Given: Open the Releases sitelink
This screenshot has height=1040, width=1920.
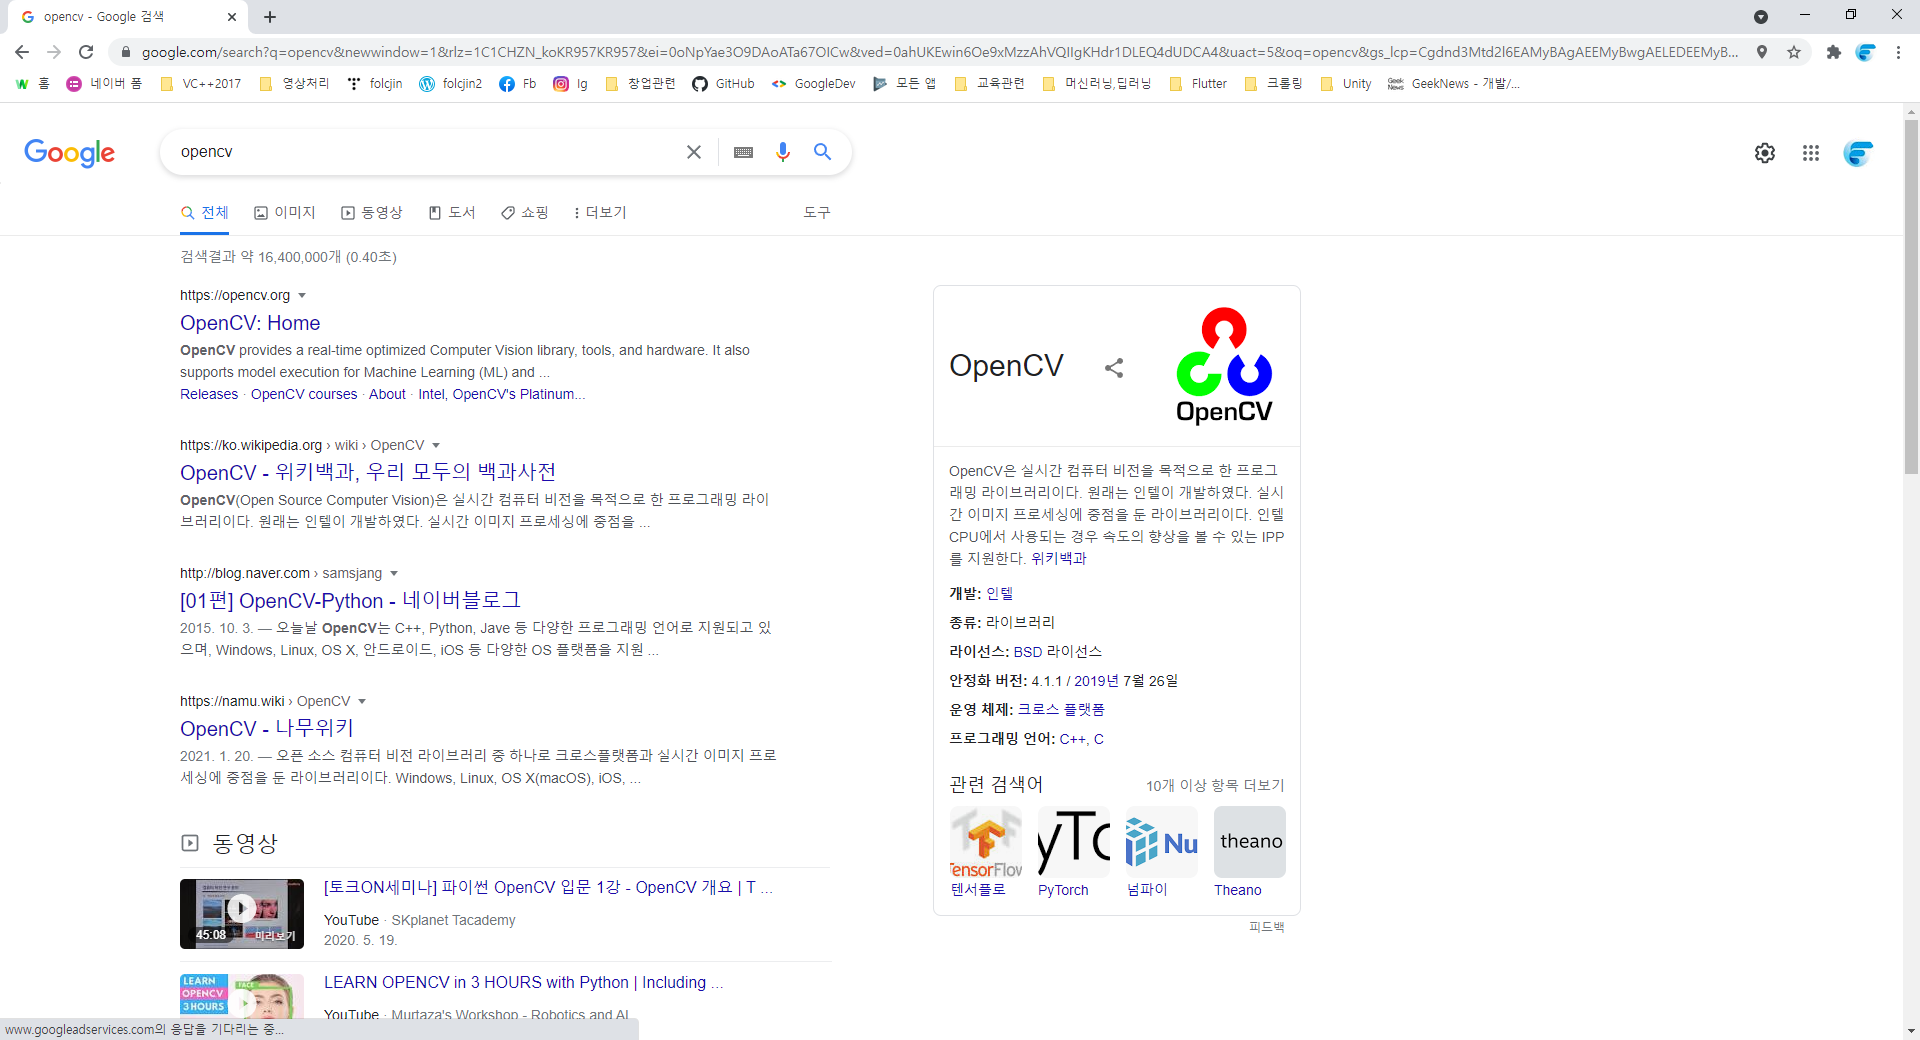Looking at the screenshot, I should [209, 395].
